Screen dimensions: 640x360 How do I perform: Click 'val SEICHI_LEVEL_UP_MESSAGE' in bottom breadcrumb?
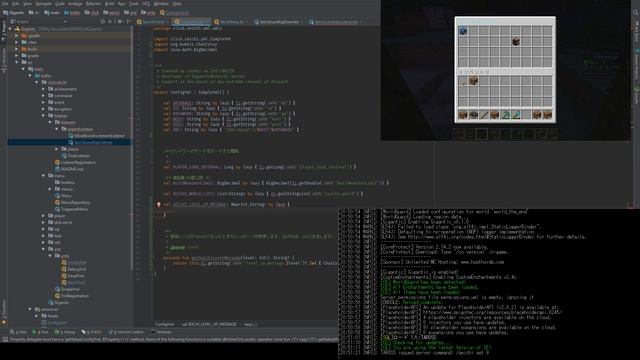tap(208, 324)
